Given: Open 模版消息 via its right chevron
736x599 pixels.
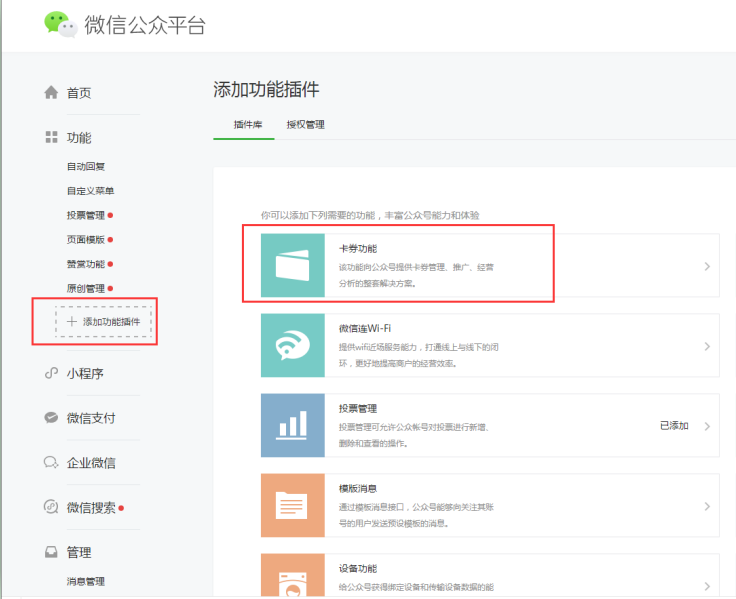Looking at the screenshot, I should click(707, 507).
